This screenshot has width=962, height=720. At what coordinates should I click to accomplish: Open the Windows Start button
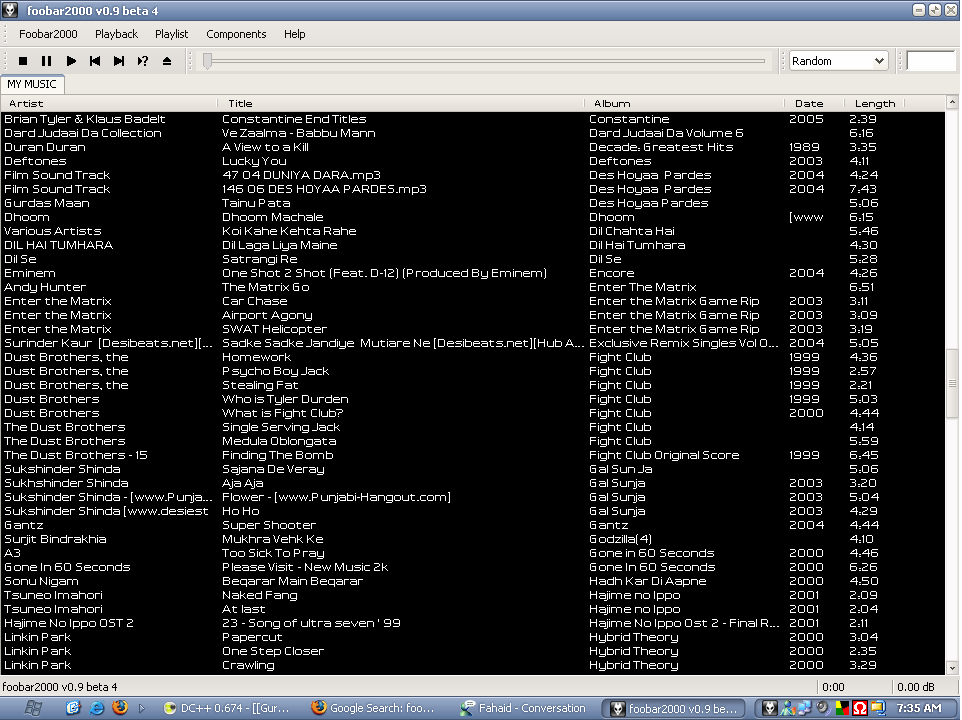pos(33,708)
